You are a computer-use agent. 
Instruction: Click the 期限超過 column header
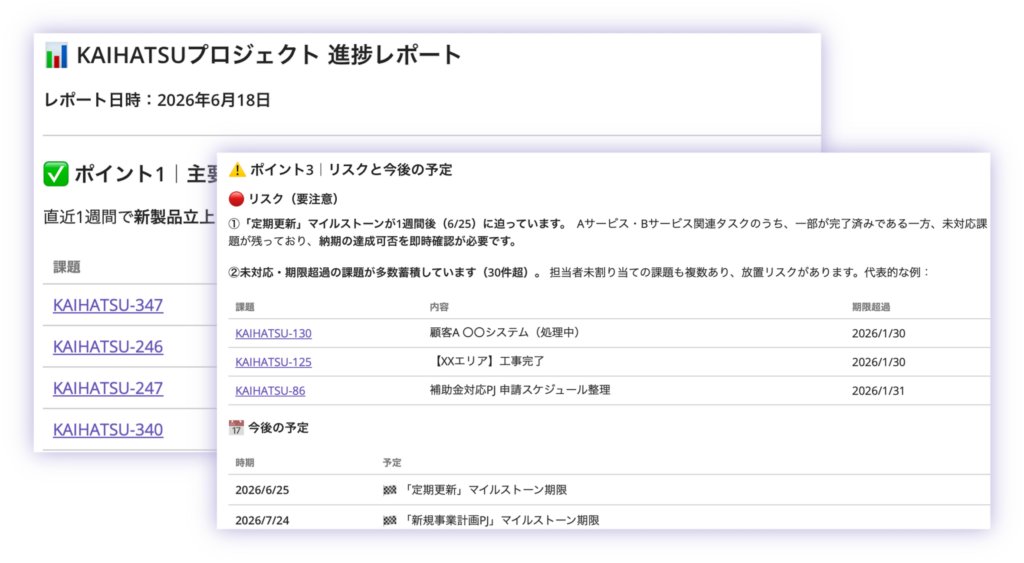[x=871, y=307]
